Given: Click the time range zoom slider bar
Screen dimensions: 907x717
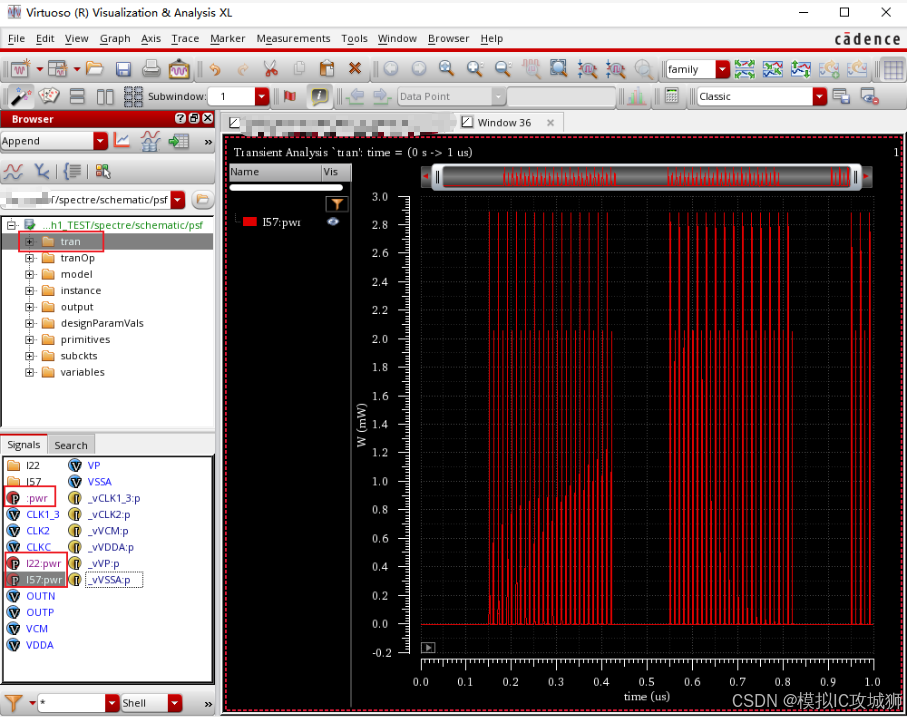Looking at the screenshot, I should [x=640, y=178].
